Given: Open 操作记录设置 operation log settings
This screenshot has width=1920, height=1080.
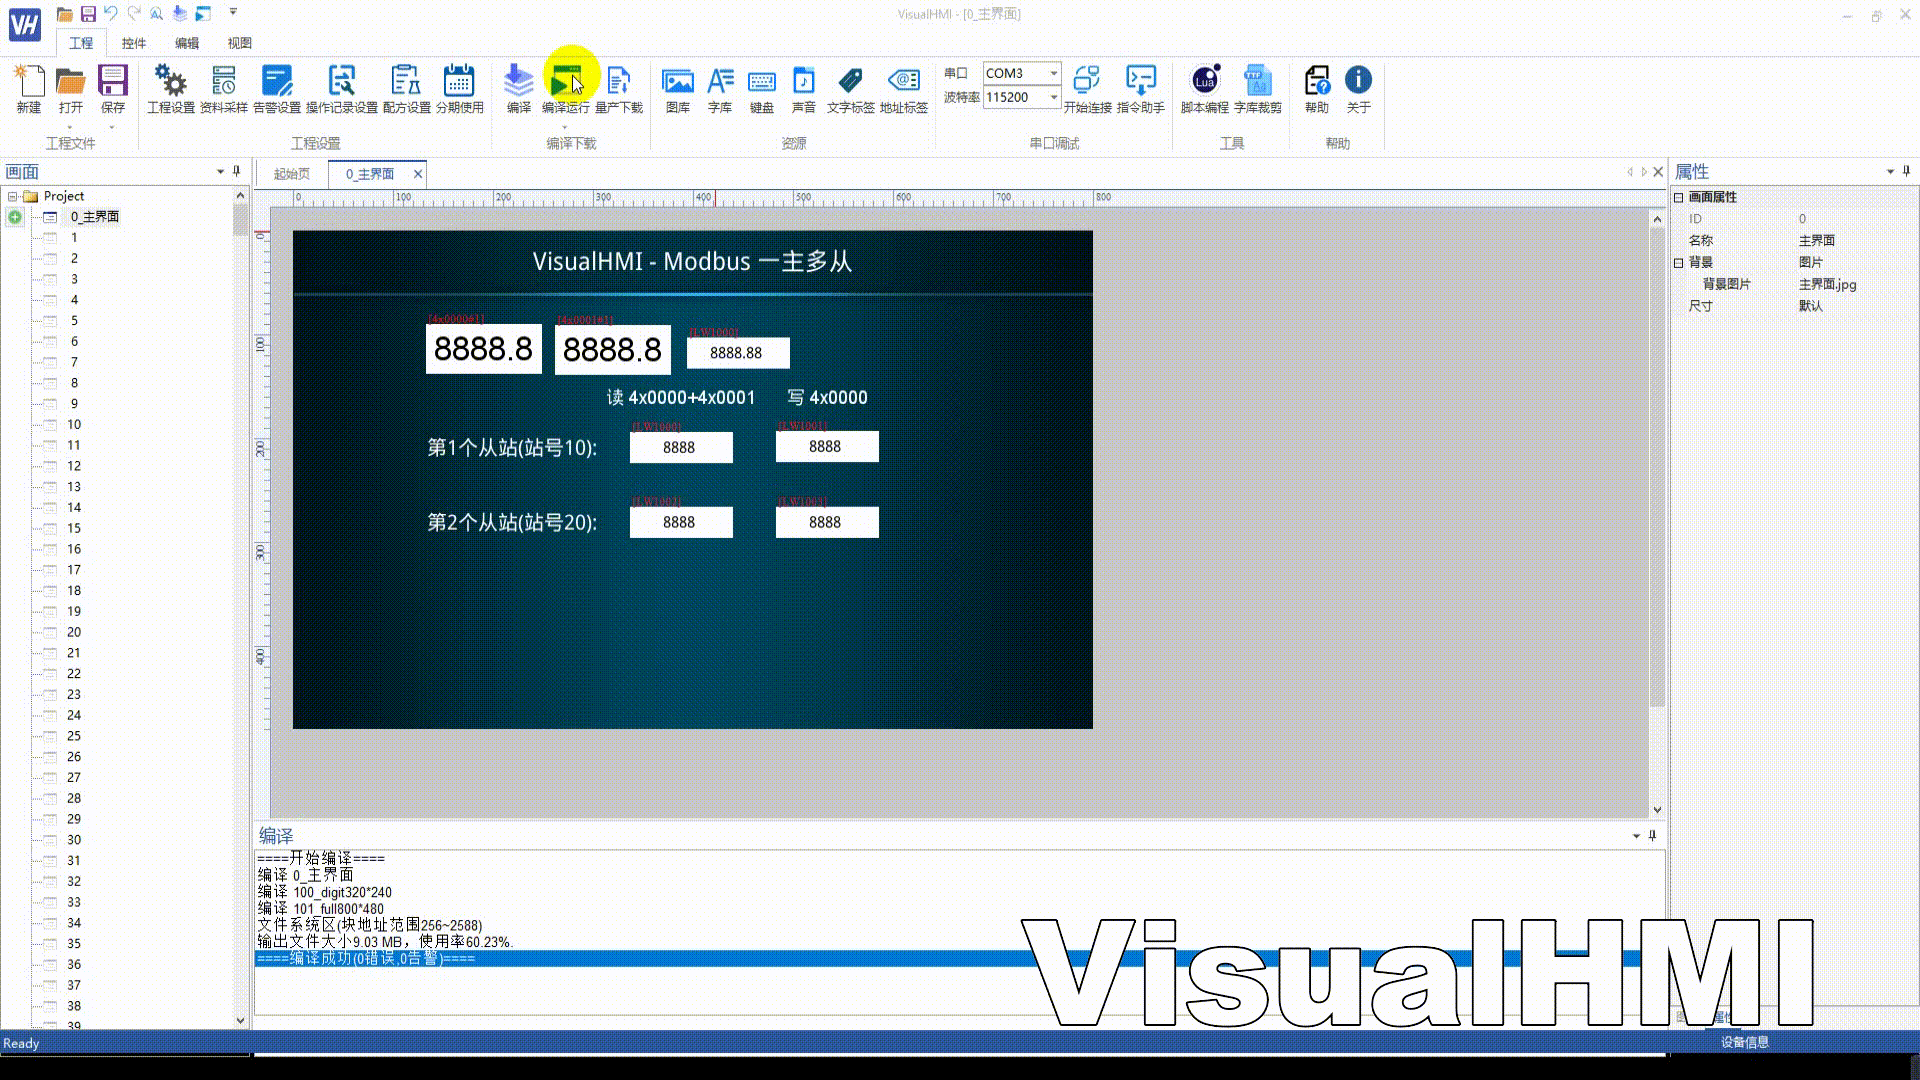Looking at the screenshot, I should (x=342, y=89).
